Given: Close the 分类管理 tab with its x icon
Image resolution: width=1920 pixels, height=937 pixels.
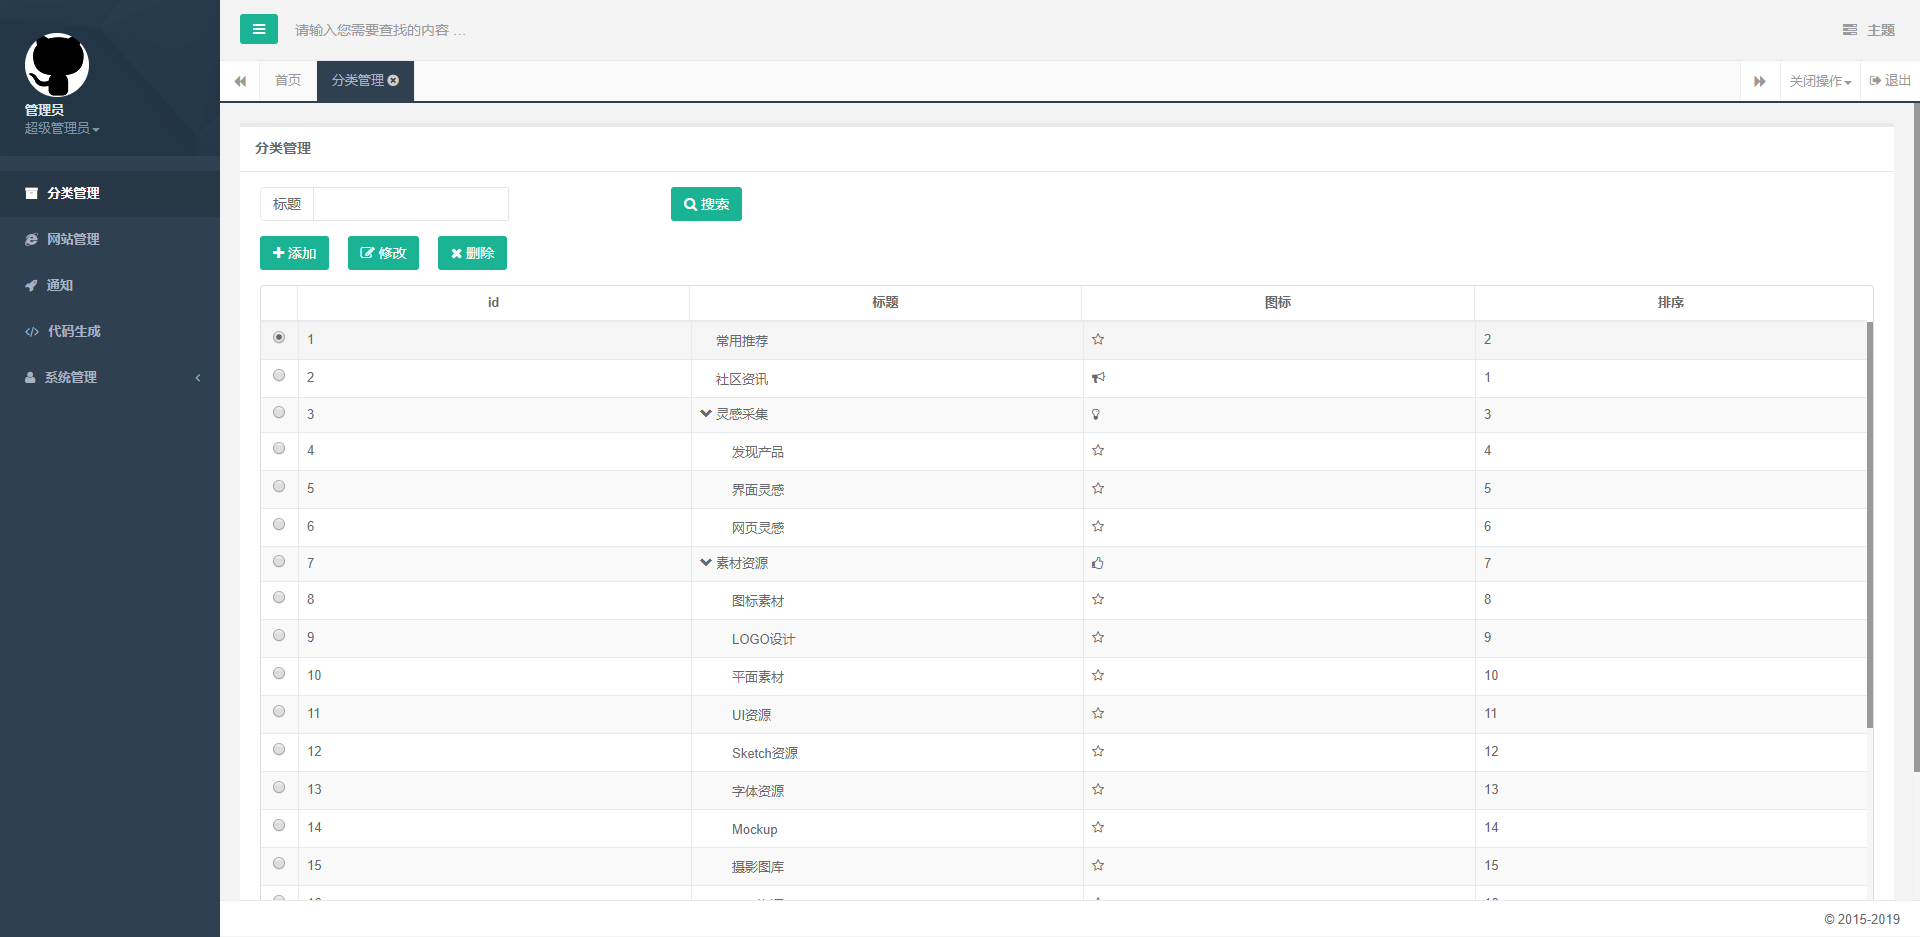Looking at the screenshot, I should tap(394, 81).
